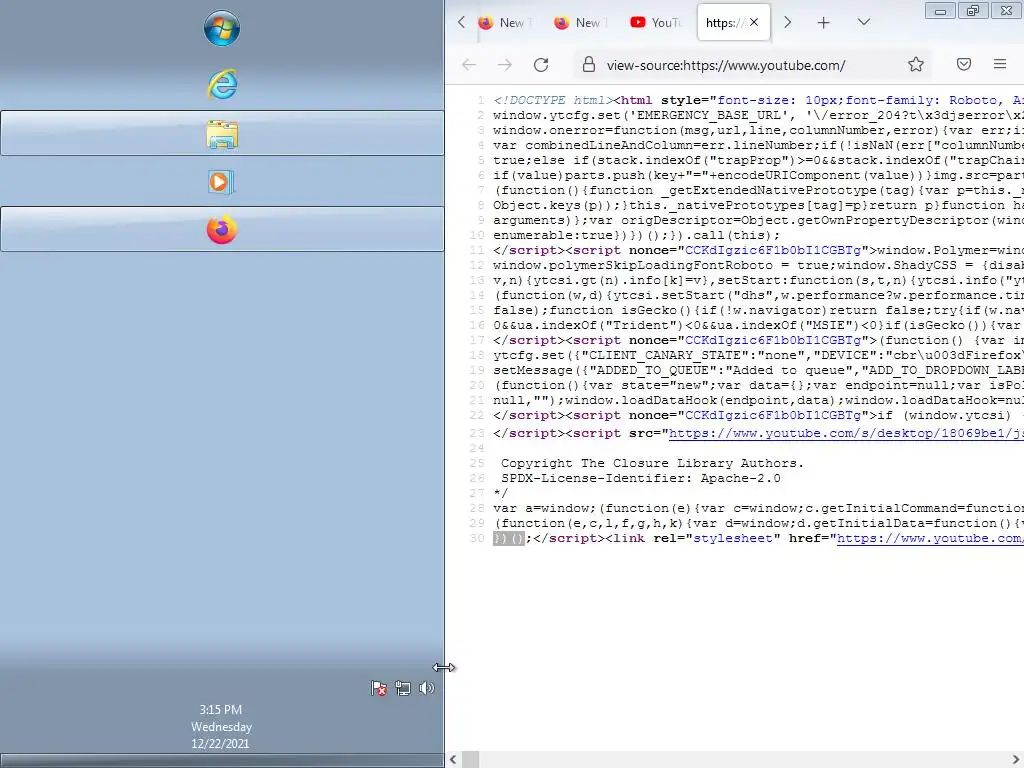Open taskbar clock showing 3:15 PM
Viewport: 1024px width, 768px height.
pyautogui.click(x=221, y=709)
